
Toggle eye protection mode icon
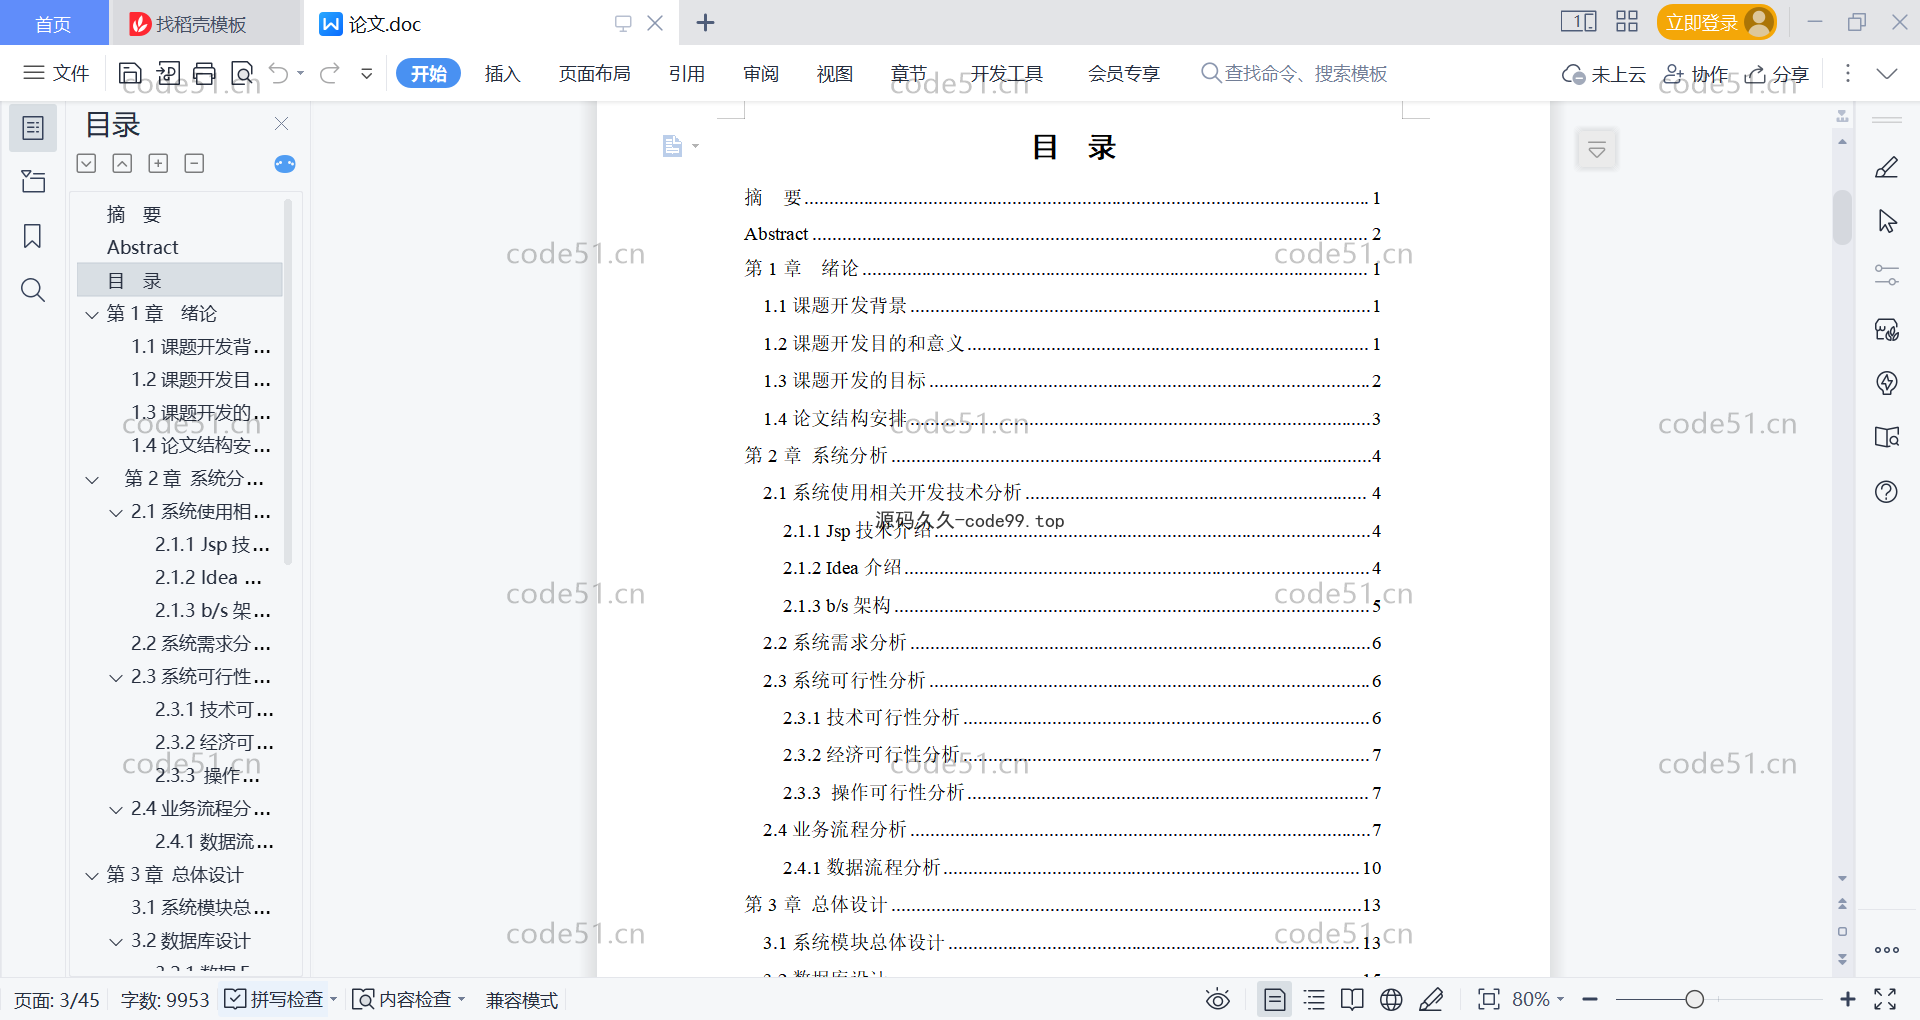1217,999
